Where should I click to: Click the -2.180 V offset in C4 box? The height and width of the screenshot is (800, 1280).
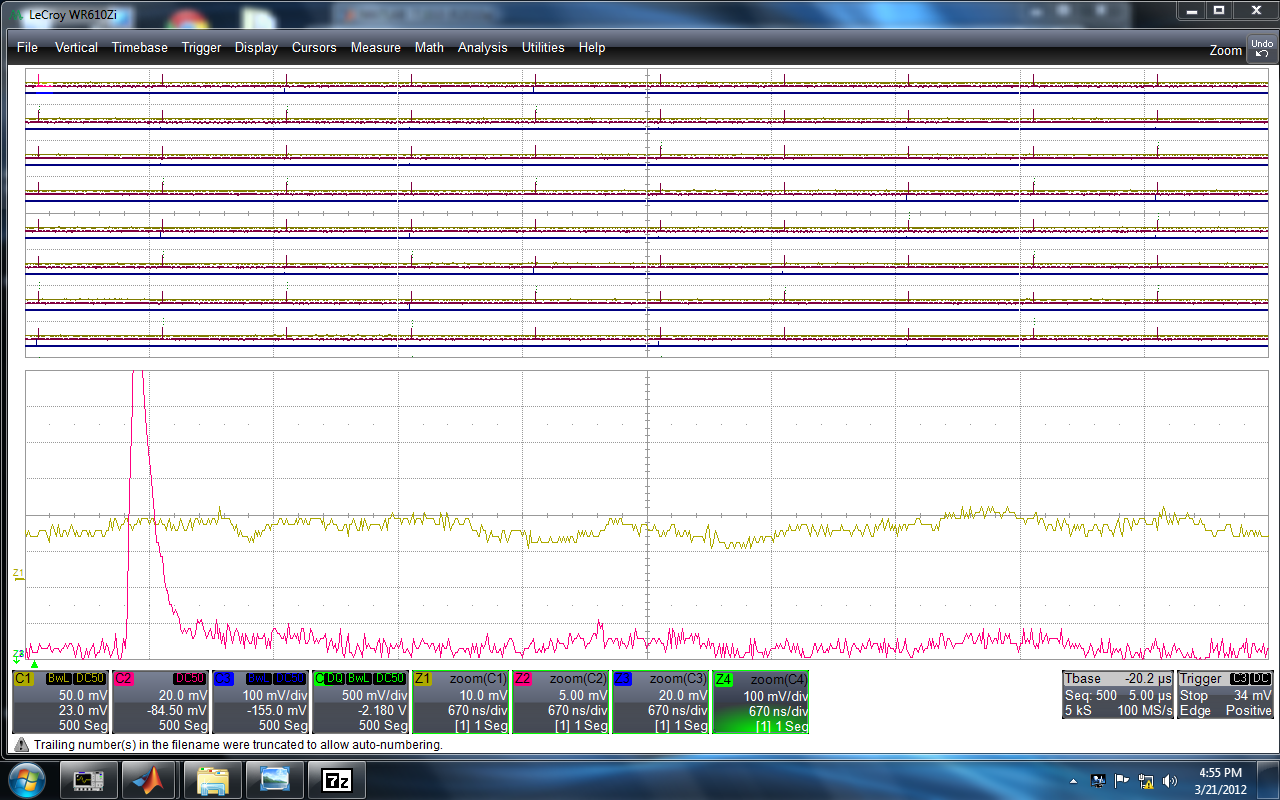pos(383,710)
